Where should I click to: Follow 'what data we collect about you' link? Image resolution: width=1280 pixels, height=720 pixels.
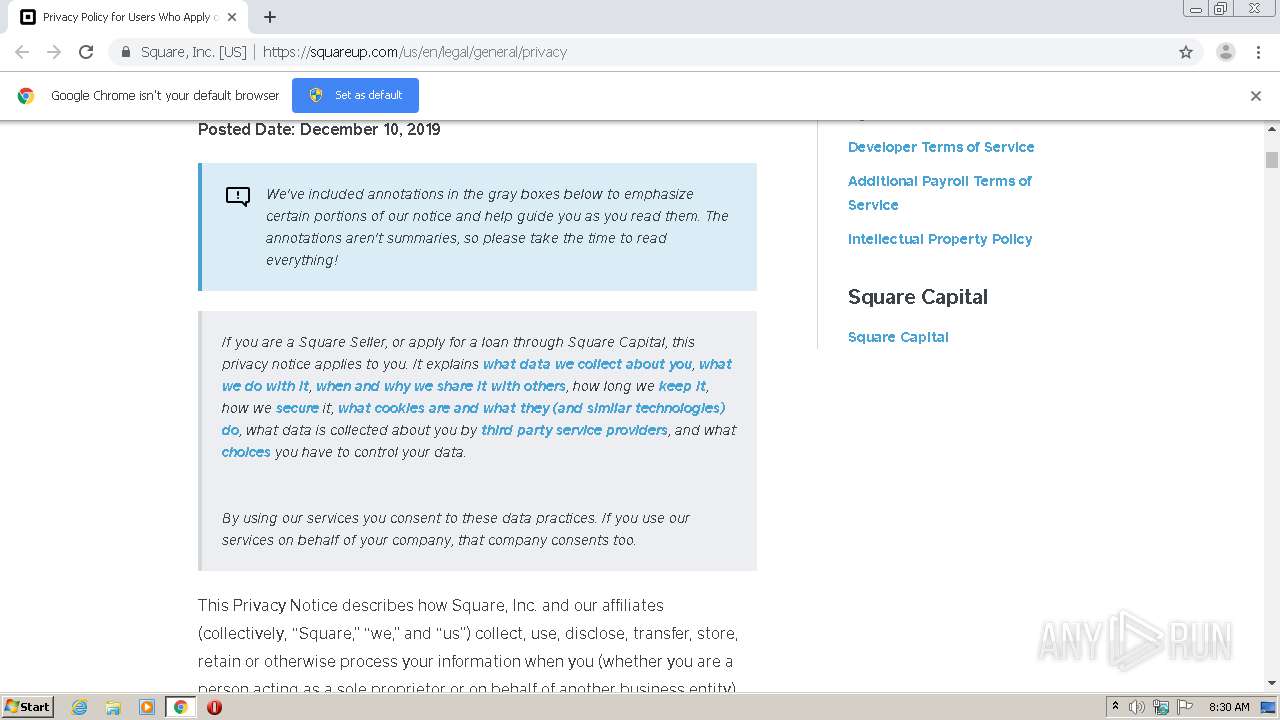click(x=587, y=364)
